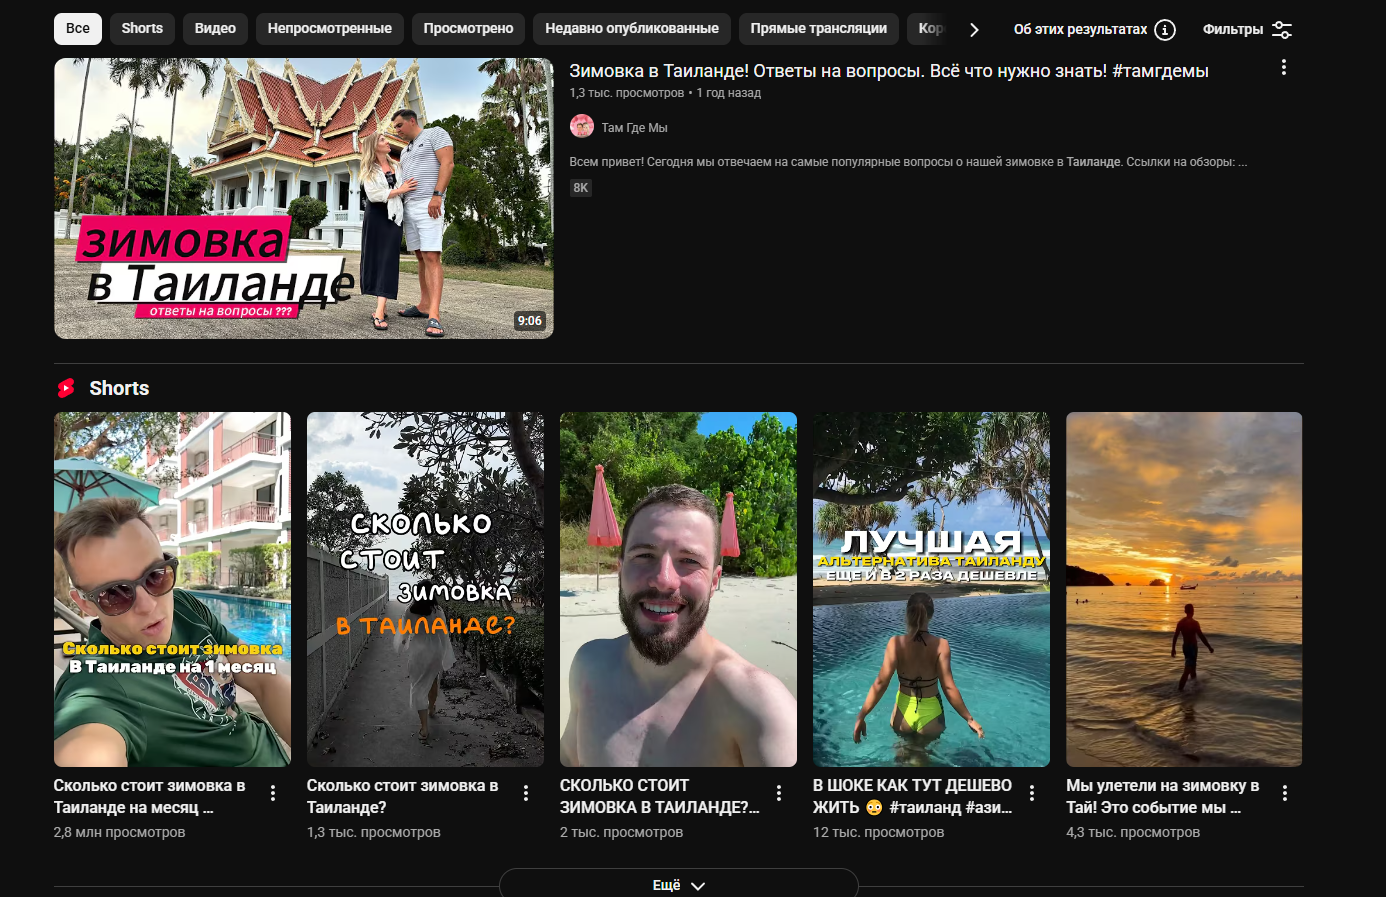
Task: Open menu for "СКОЛЬКО СТОИТ ЗИМОВКА В ТАИЛАНДЕ?" short
Action: tap(779, 793)
